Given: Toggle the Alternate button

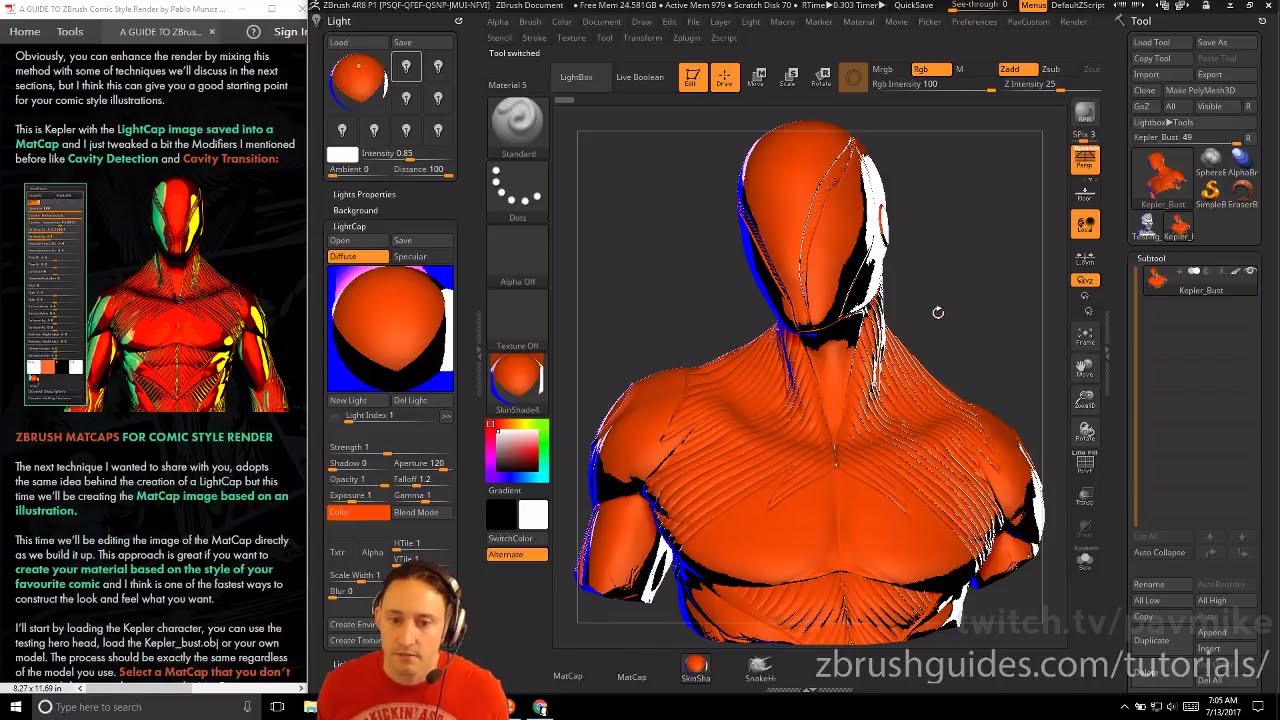Looking at the screenshot, I should click(x=517, y=554).
